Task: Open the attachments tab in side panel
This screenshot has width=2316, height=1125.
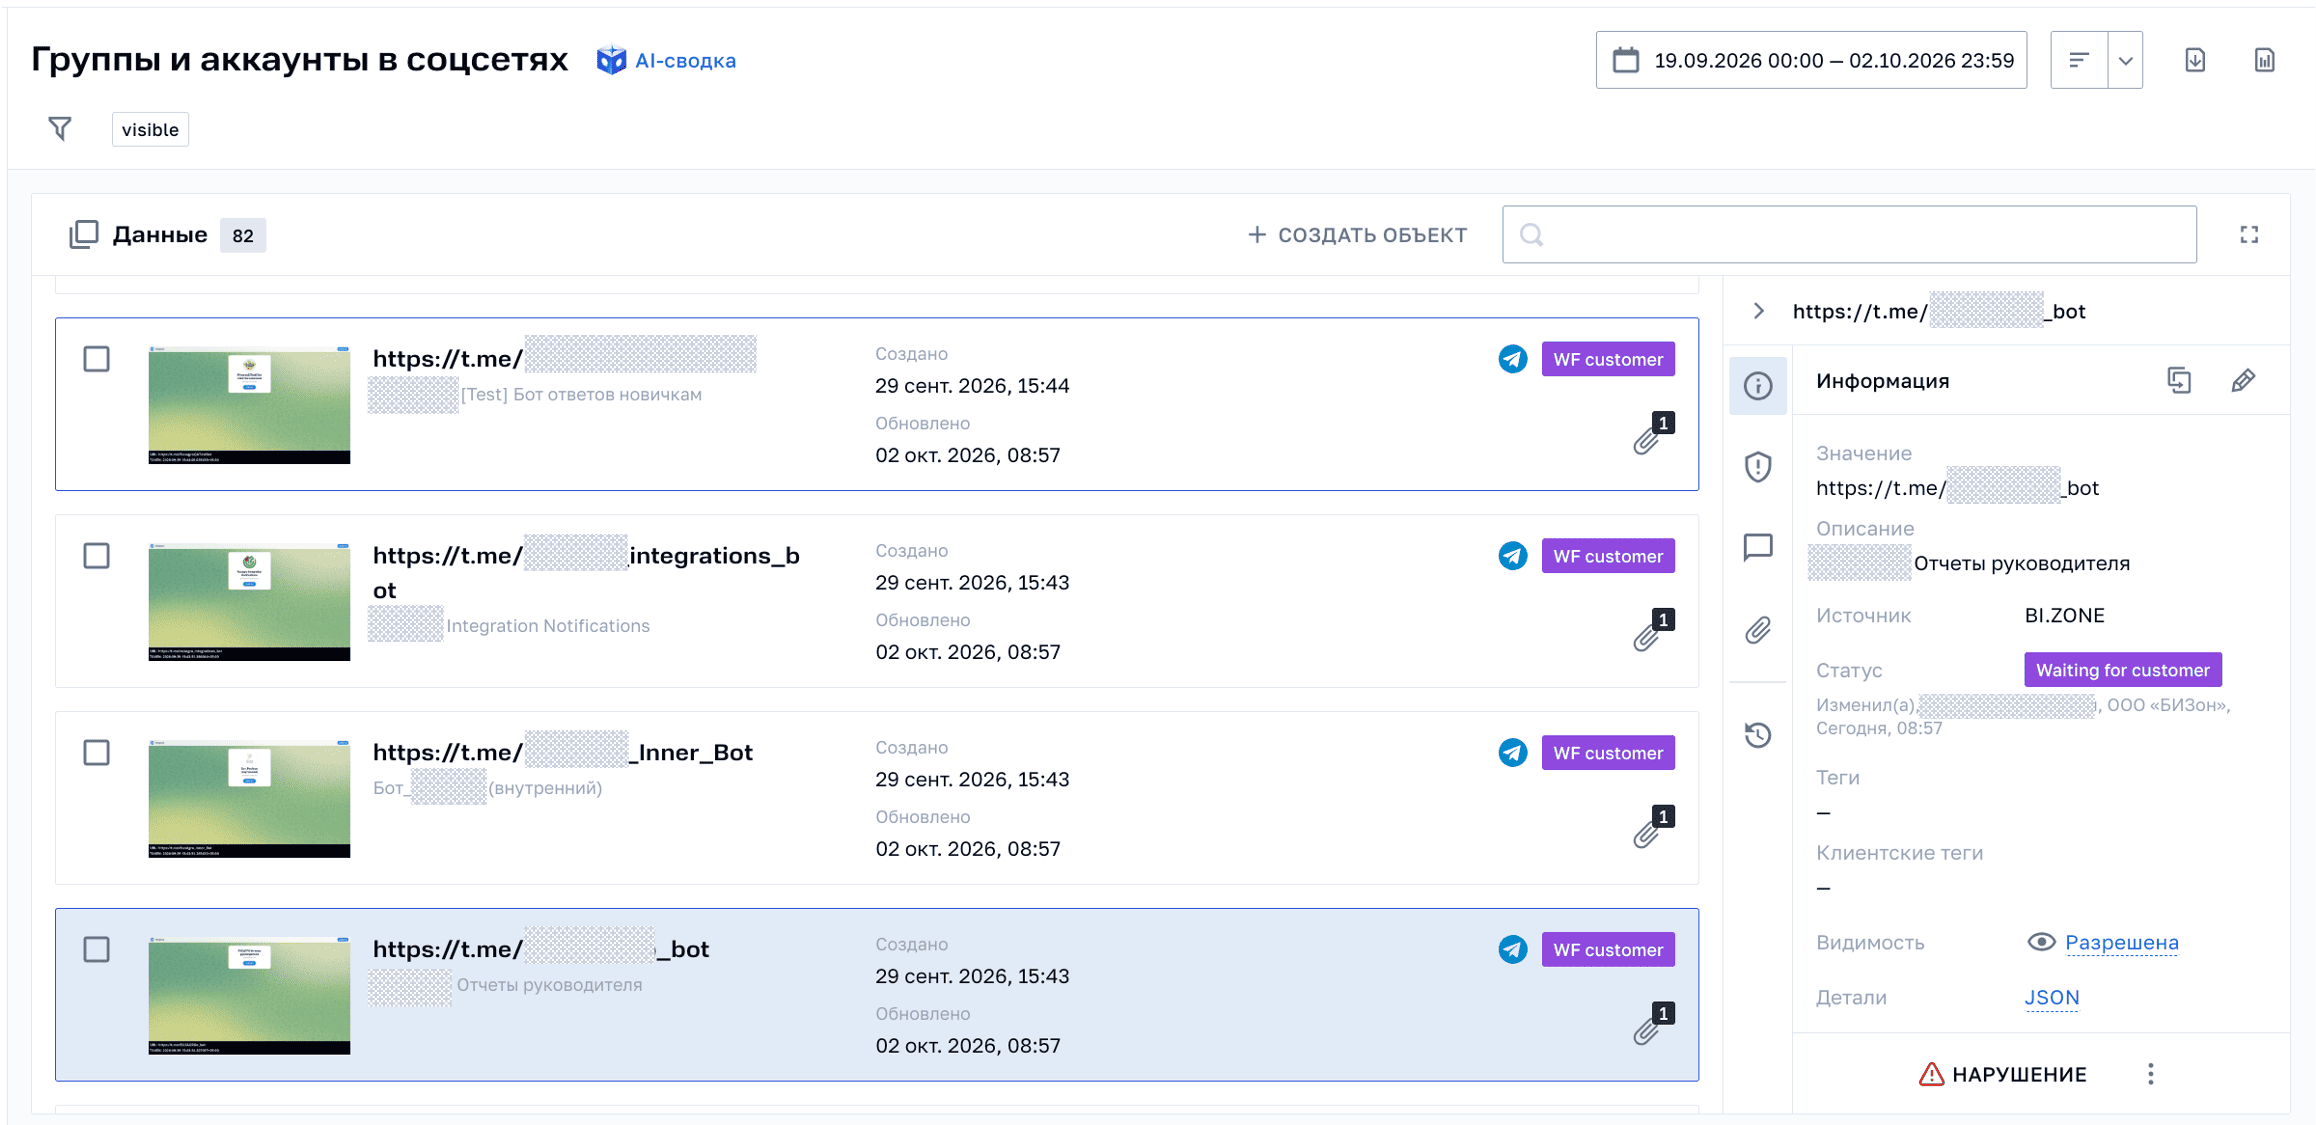Action: [x=1758, y=630]
